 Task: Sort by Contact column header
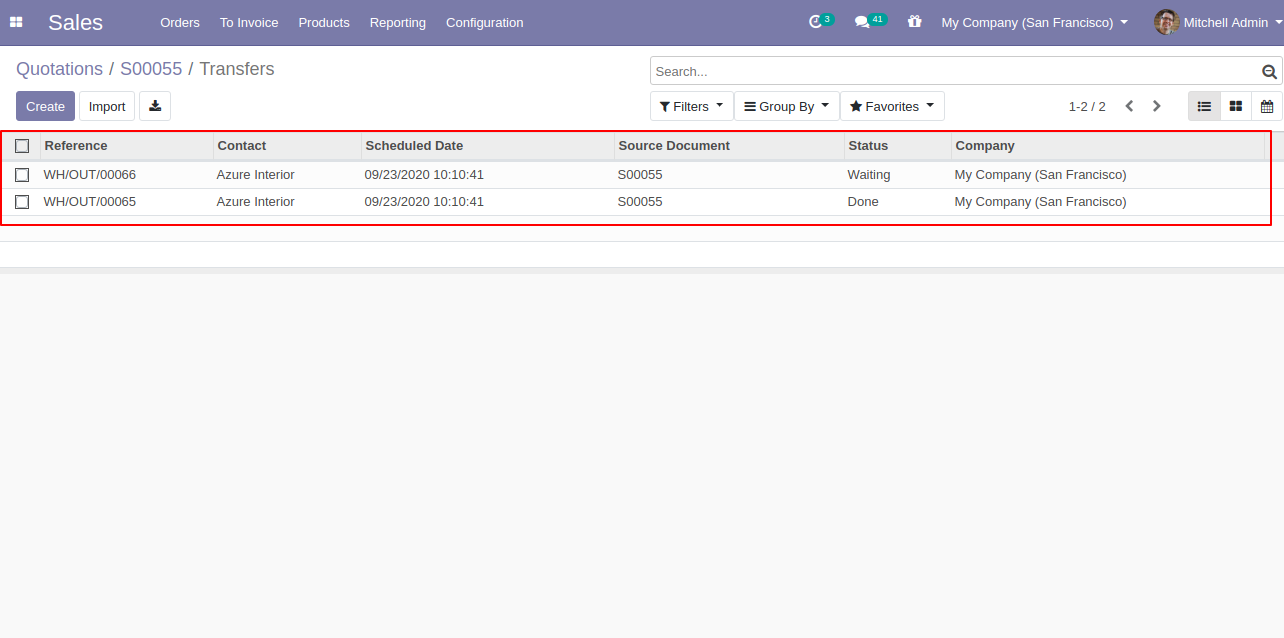pos(287,146)
